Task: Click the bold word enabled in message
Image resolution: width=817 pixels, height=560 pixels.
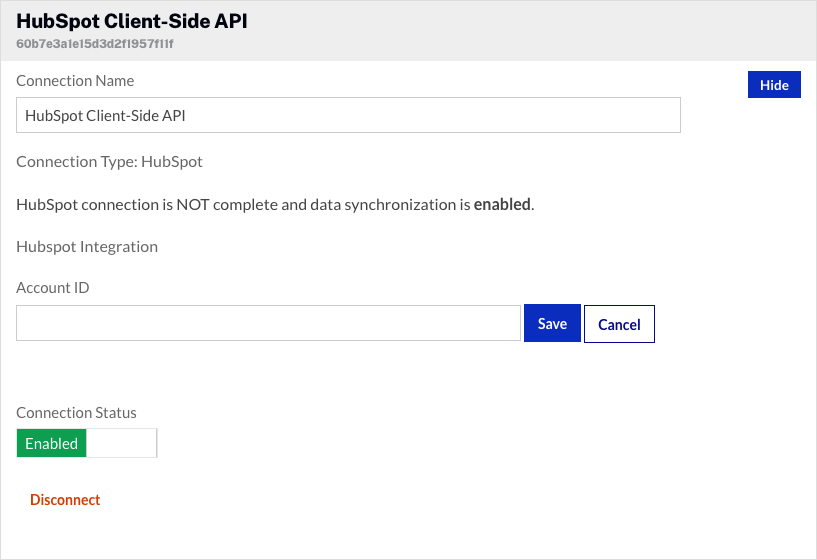Action: pyautogui.click(x=502, y=204)
